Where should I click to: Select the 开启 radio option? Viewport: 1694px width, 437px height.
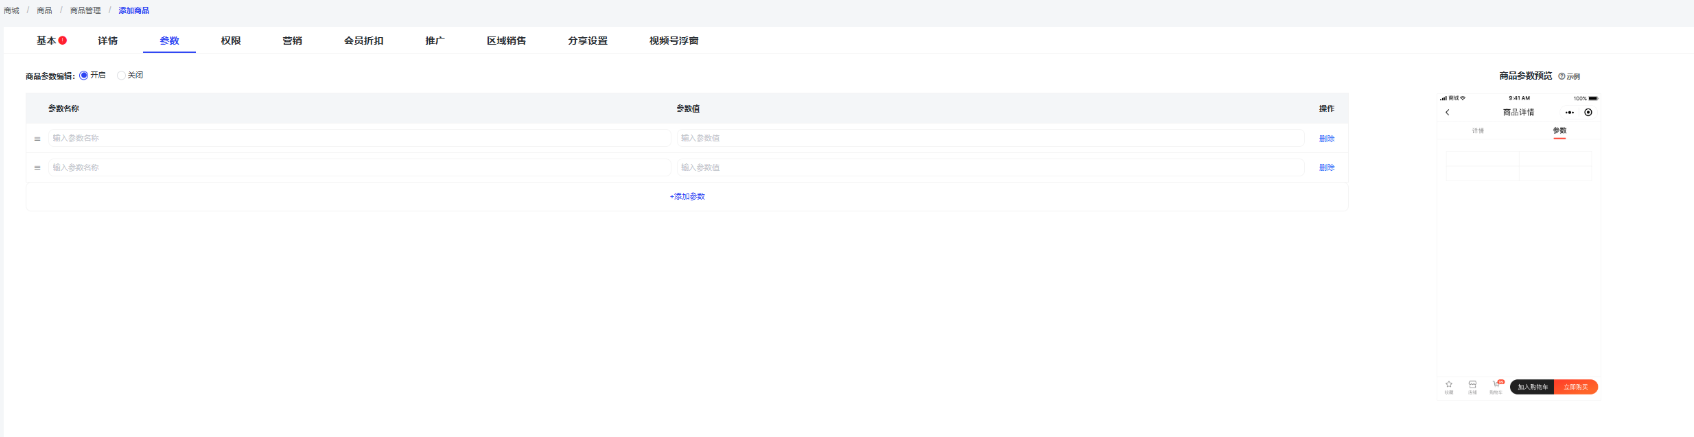(x=84, y=75)
